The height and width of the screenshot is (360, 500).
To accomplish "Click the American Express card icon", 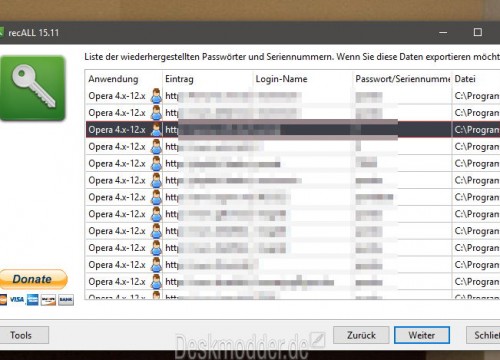I will tap(33, 300).
